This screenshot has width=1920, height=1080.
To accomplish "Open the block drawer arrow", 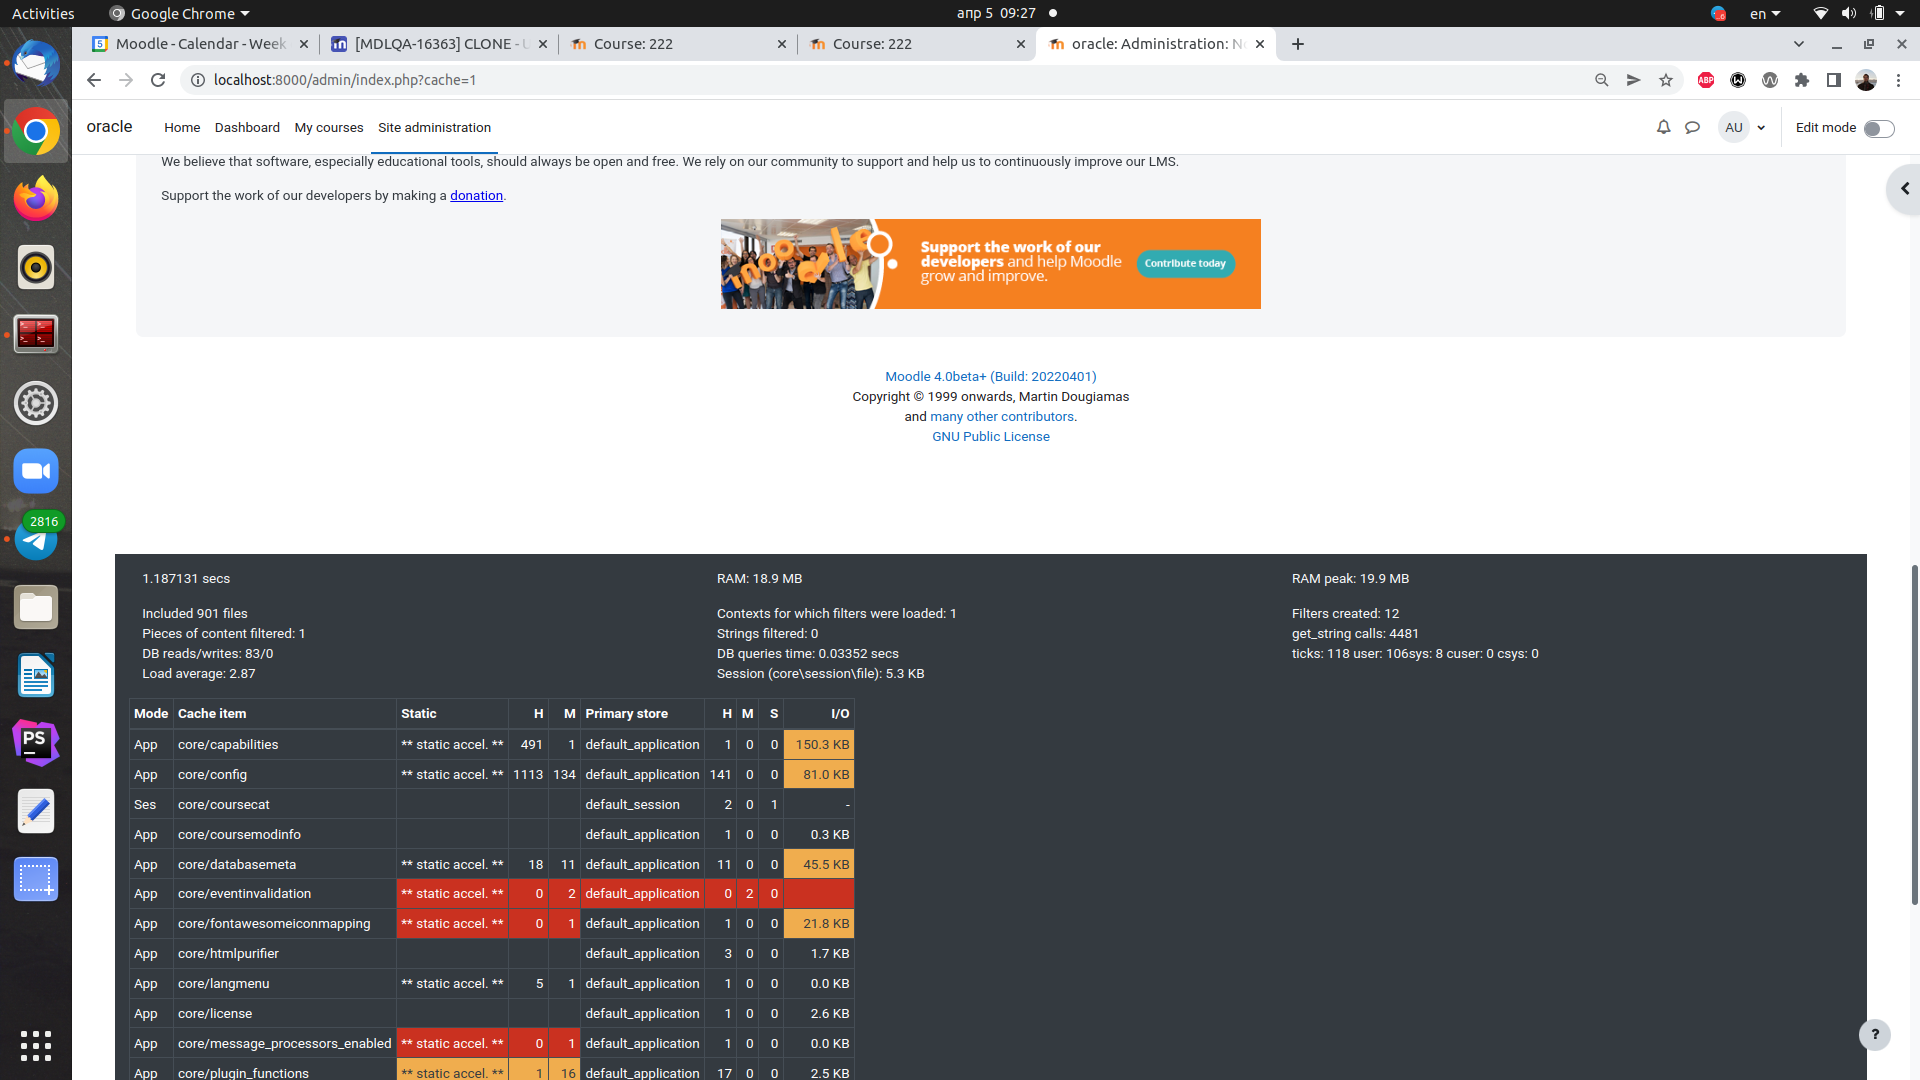I will coord(1904,188).
